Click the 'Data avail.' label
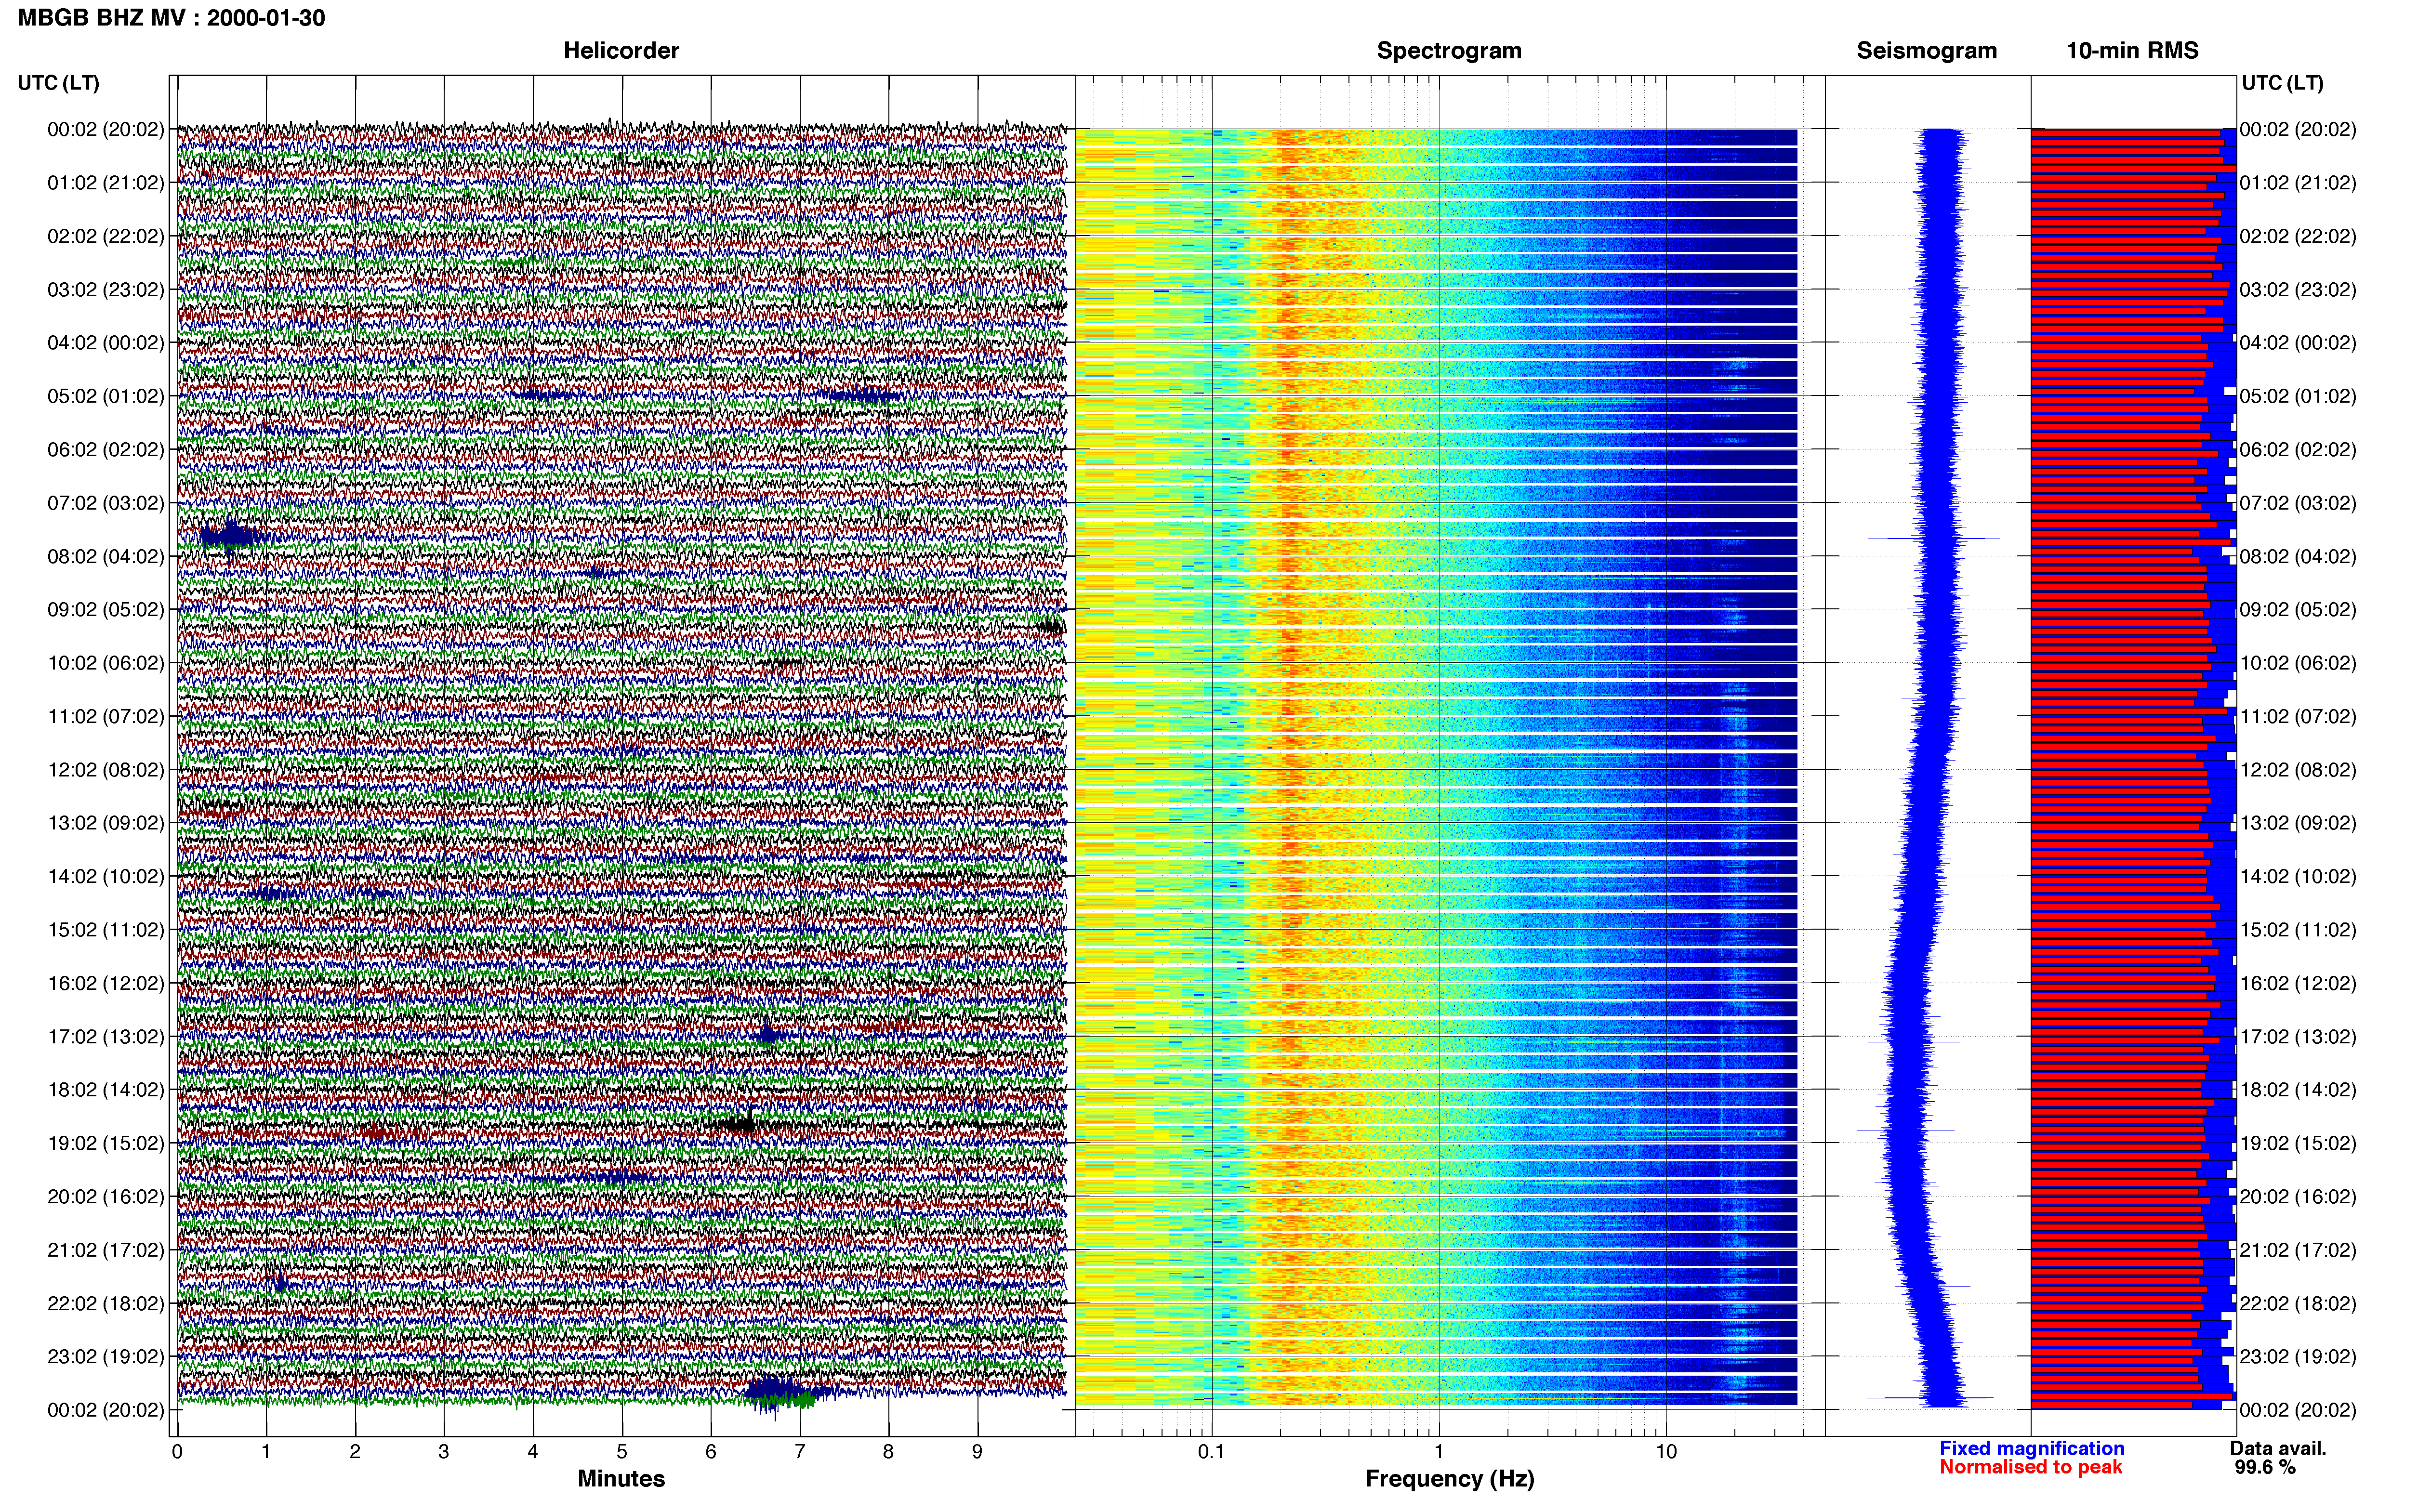 coord(2278,1448)
